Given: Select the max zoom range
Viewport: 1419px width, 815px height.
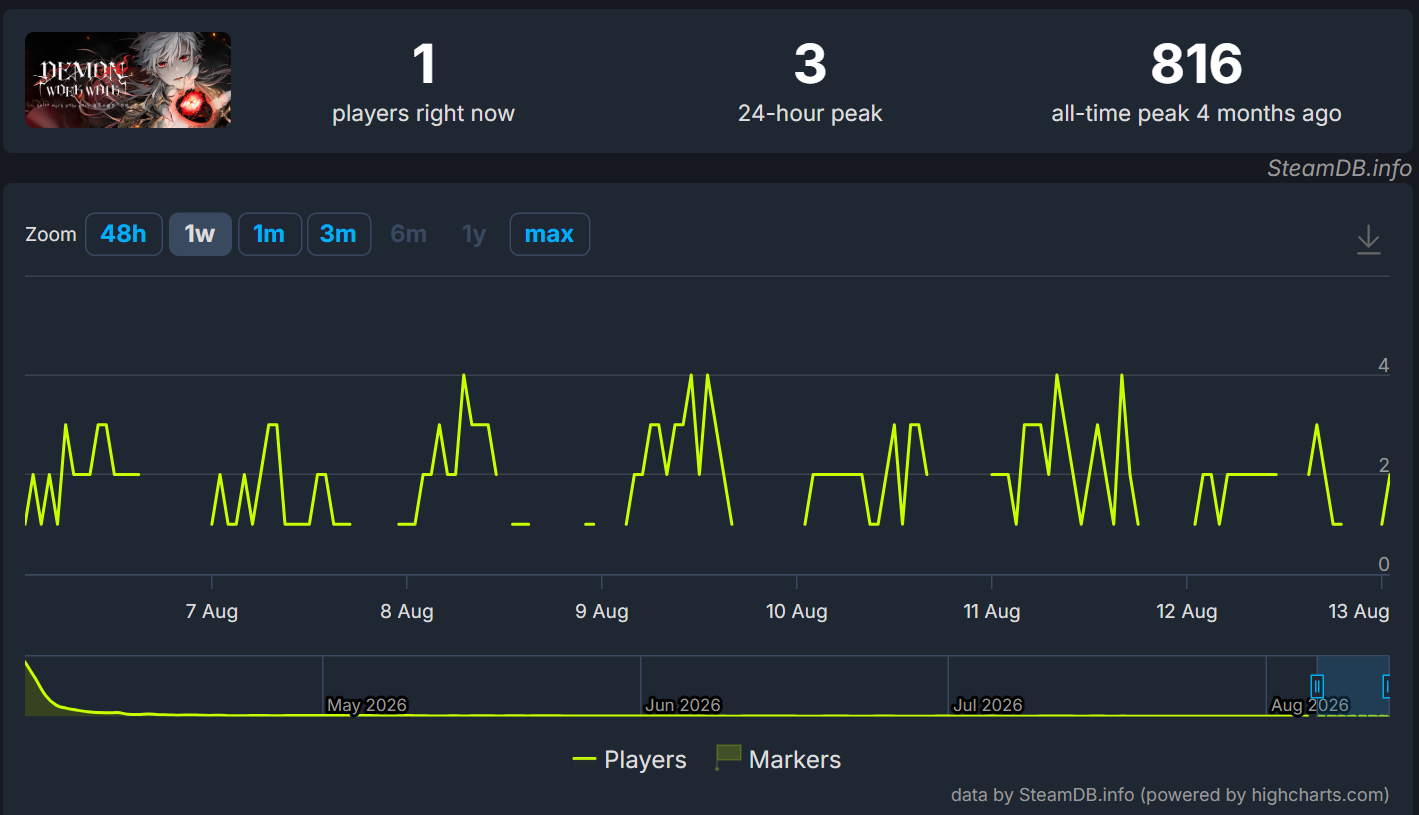Looking at the screenshot, I should point(549,234).
